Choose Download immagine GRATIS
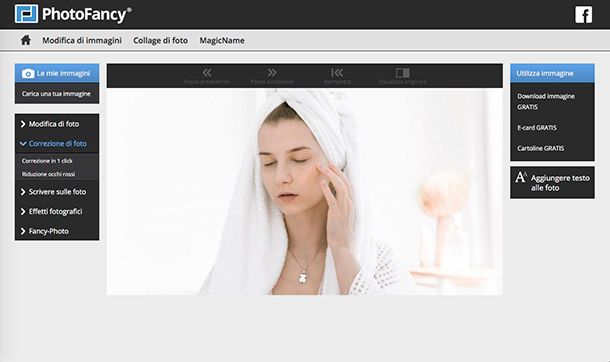The height and width of the screenshot is (362, 610). [x=546, y=101]
